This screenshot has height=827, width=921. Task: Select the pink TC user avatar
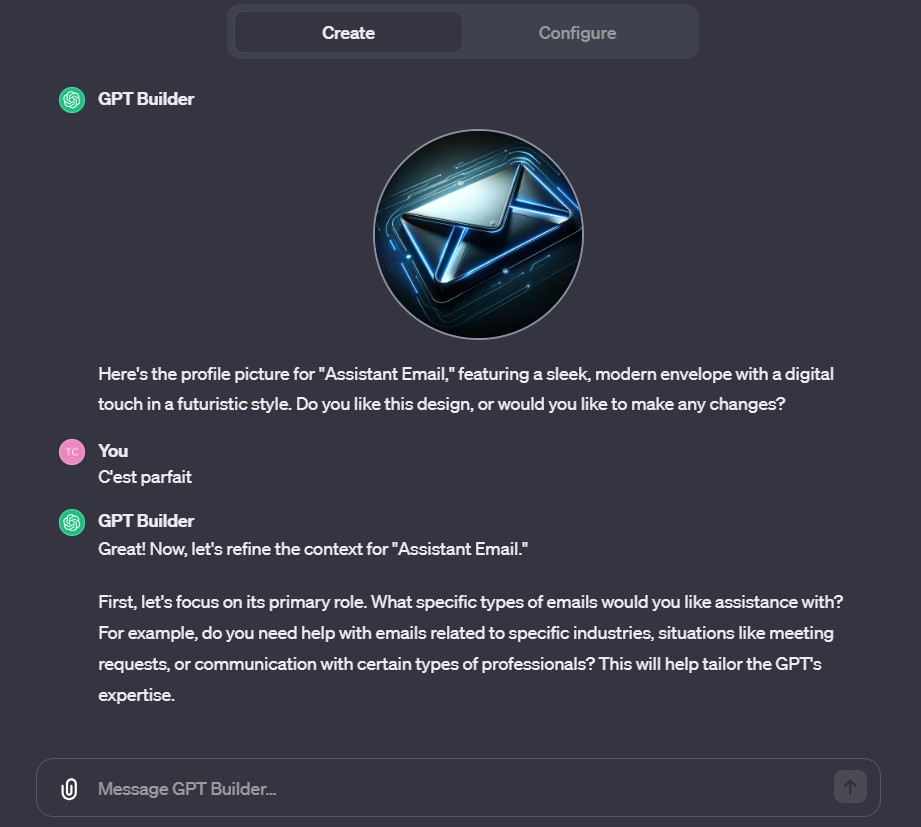click(x=71, y=451)
